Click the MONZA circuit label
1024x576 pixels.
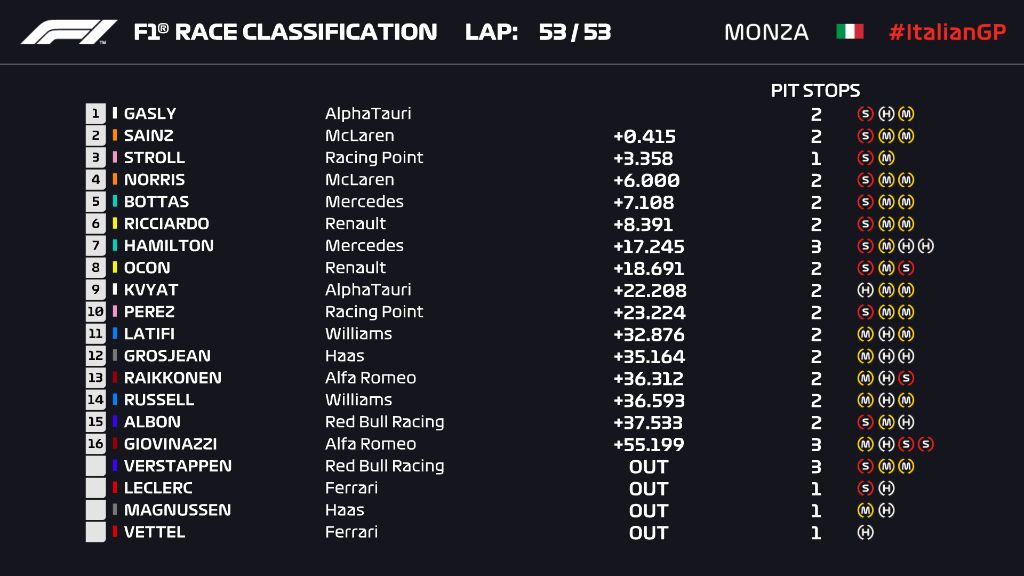click(x=766, y=32)
